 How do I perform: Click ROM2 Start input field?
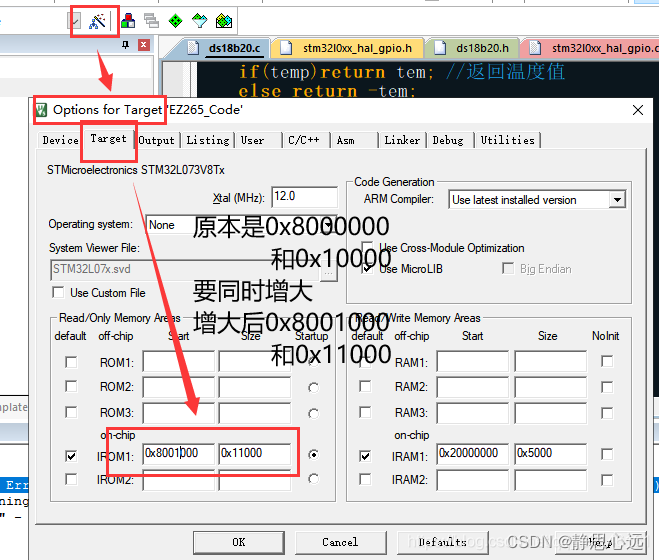click(x=178, y=387)
